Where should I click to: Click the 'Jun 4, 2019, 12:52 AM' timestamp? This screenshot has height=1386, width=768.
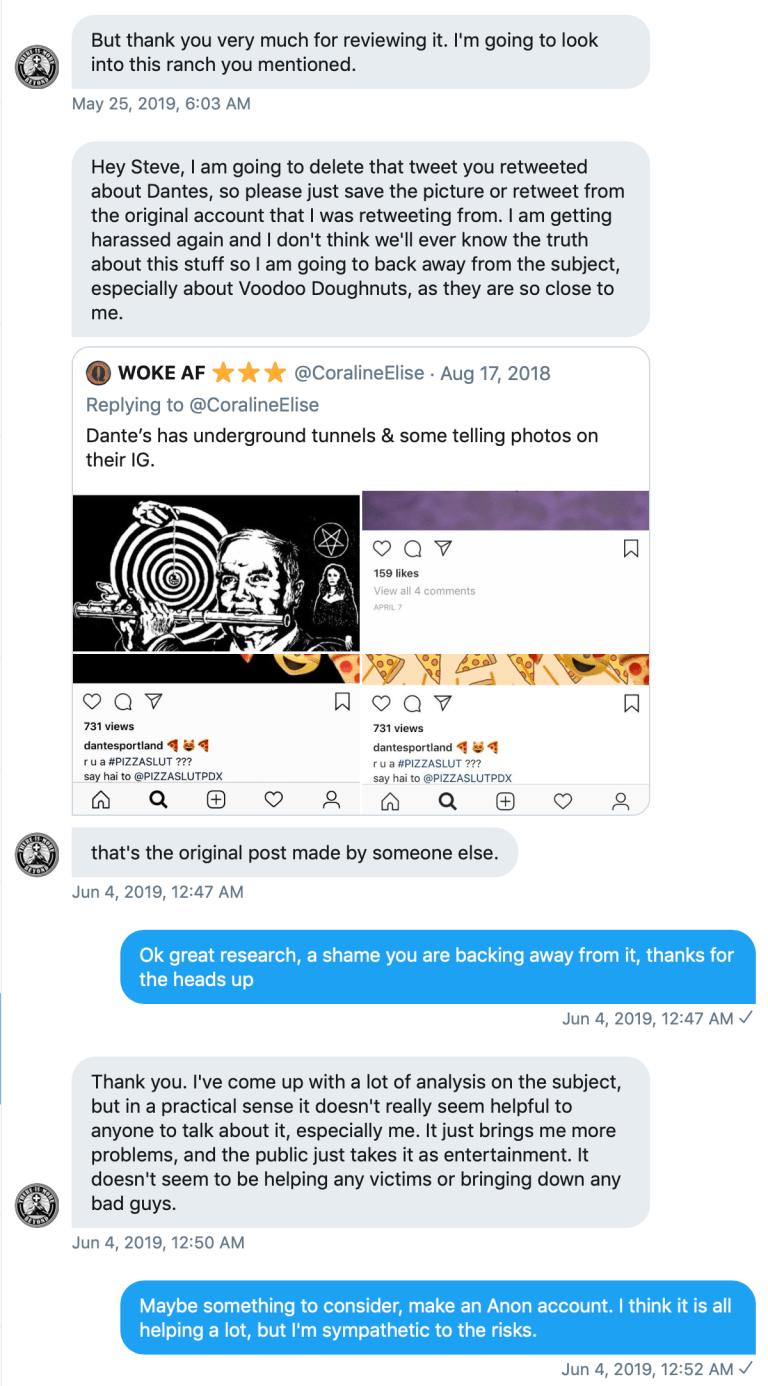click(647, 1368)
